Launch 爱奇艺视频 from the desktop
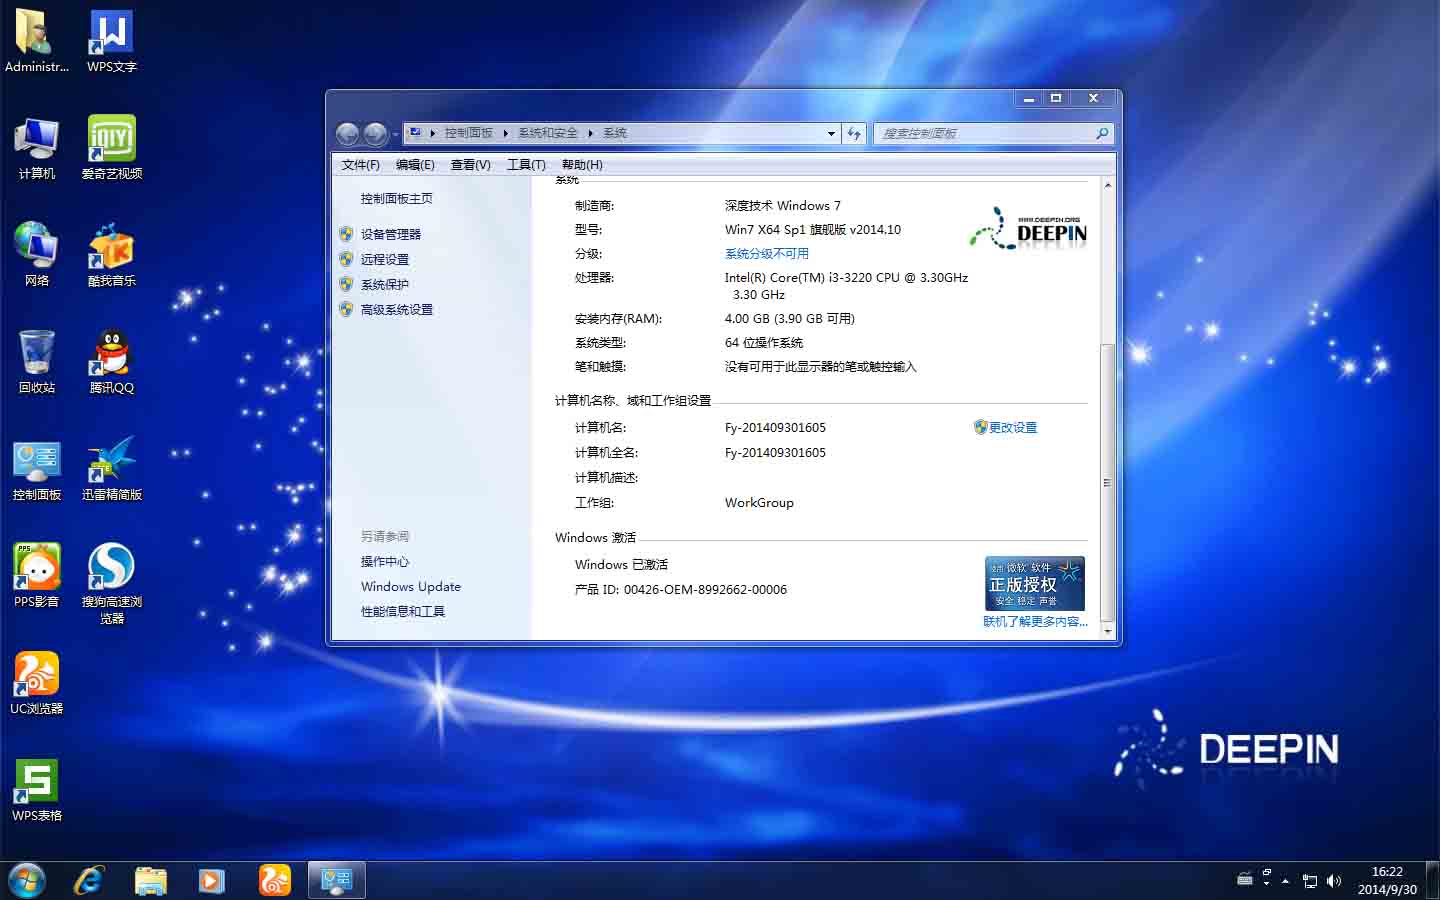Image resolution: width=1440 pixels, height=900 pixels. pyautogui.click(x=111, y=148)
